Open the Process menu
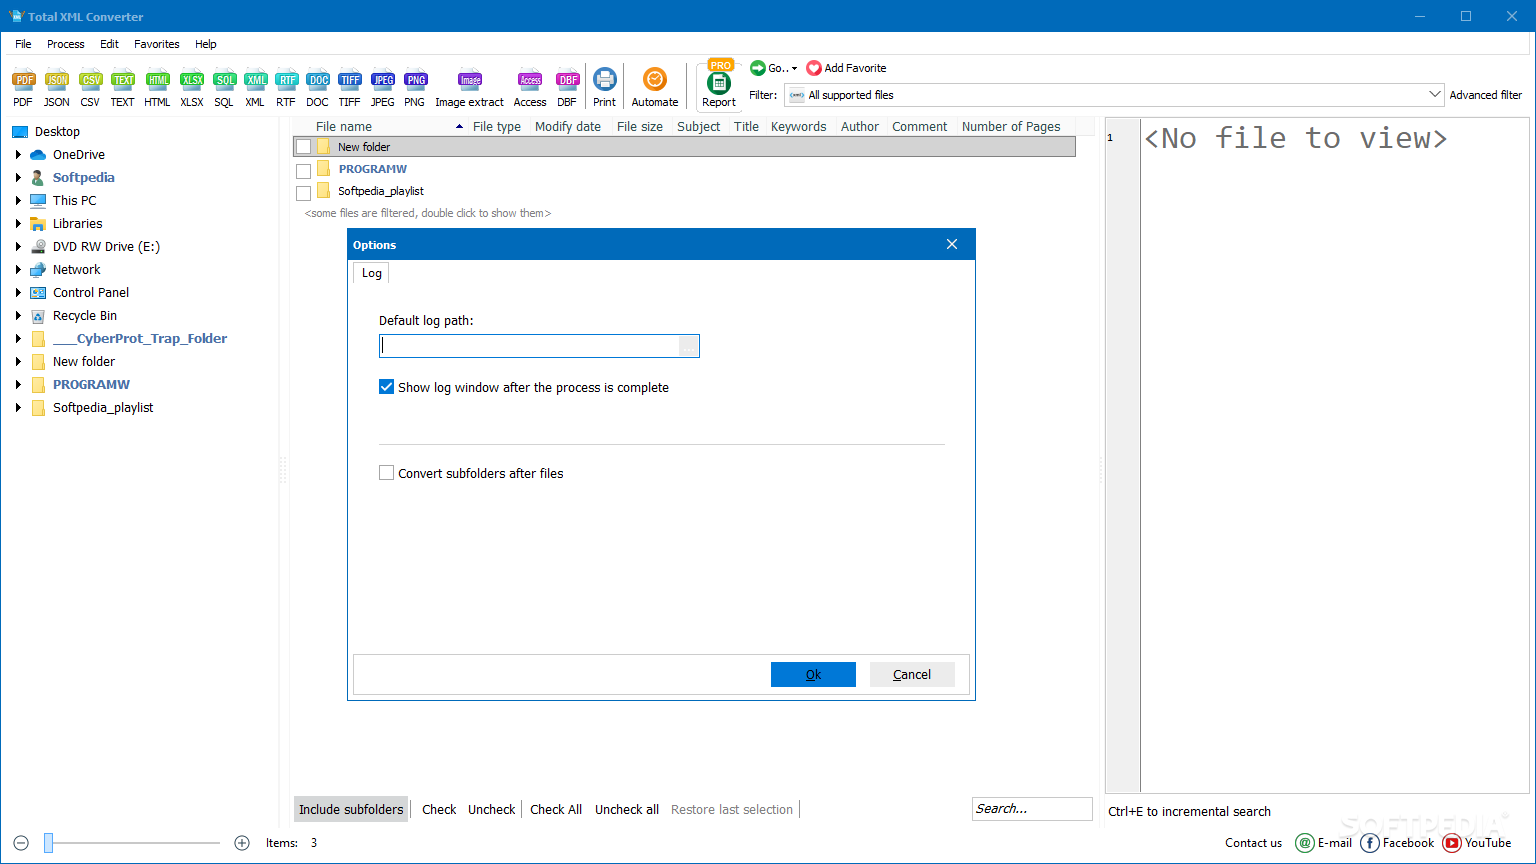 [x=65, y=44]
